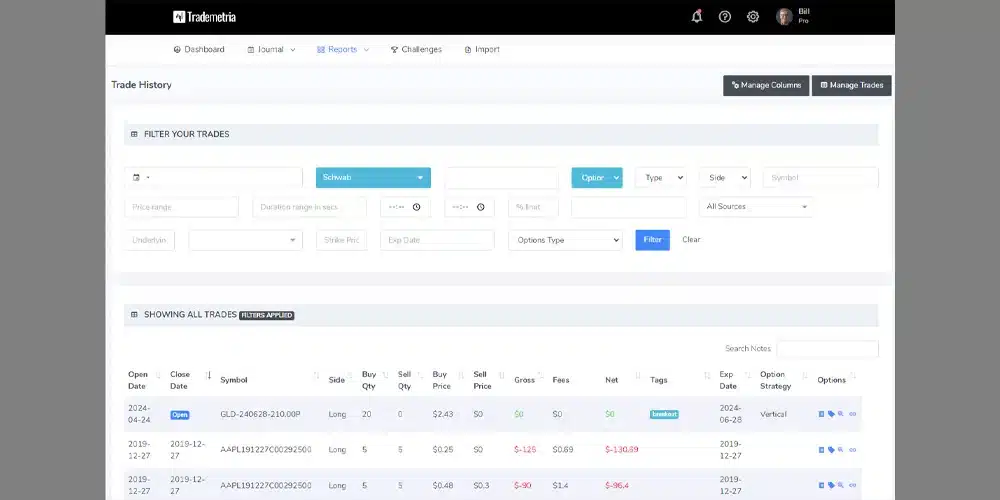Screen dimensions: 1000x500
Task: Sort by the Gross column header
Action: click(x=524, y=380)
